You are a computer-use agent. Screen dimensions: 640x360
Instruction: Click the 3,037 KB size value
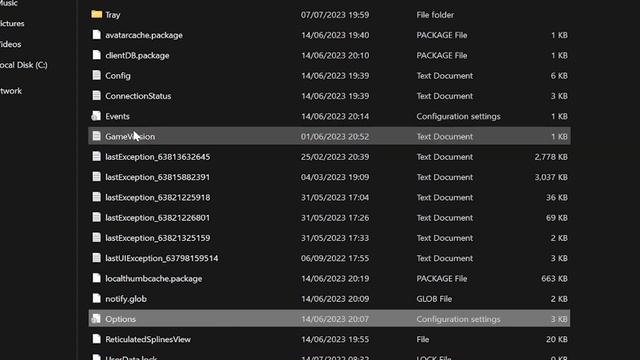[x=551, y=177]
